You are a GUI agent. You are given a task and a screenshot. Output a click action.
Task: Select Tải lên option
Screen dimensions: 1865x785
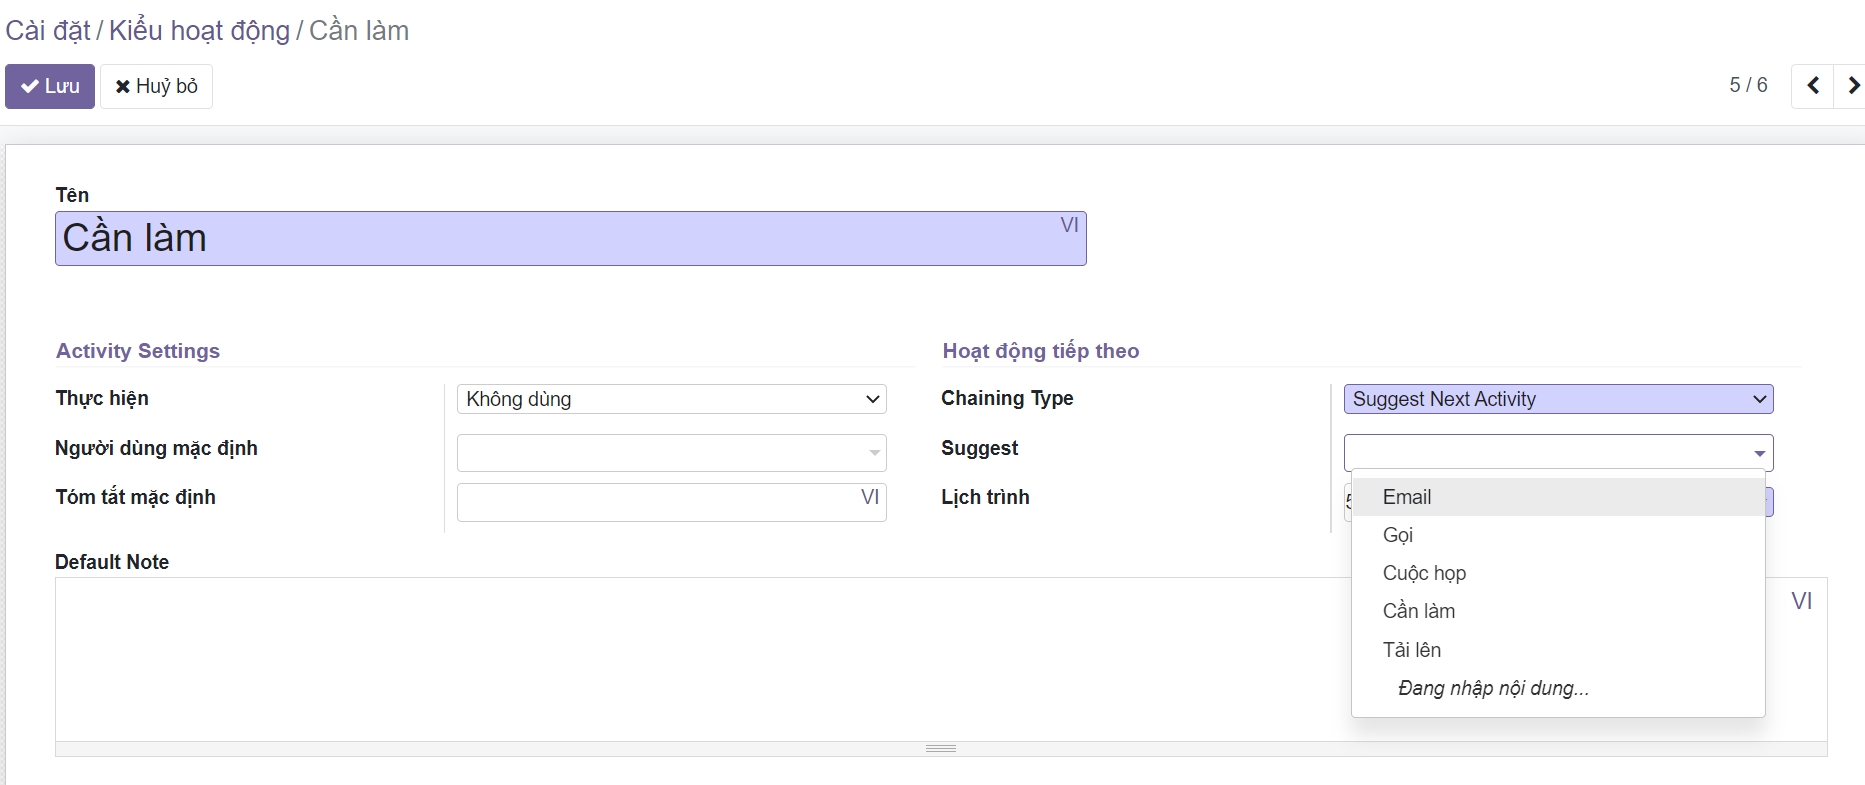[1411, 650]
